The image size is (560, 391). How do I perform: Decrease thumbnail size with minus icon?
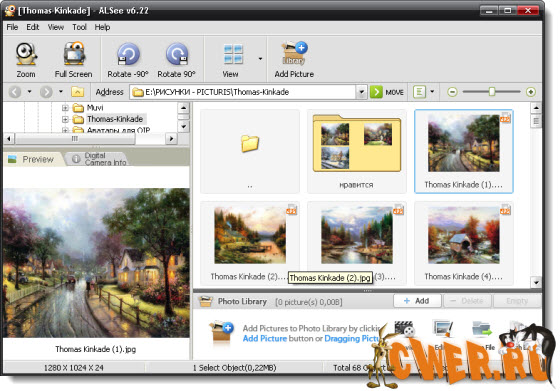(x=452, y=92)
